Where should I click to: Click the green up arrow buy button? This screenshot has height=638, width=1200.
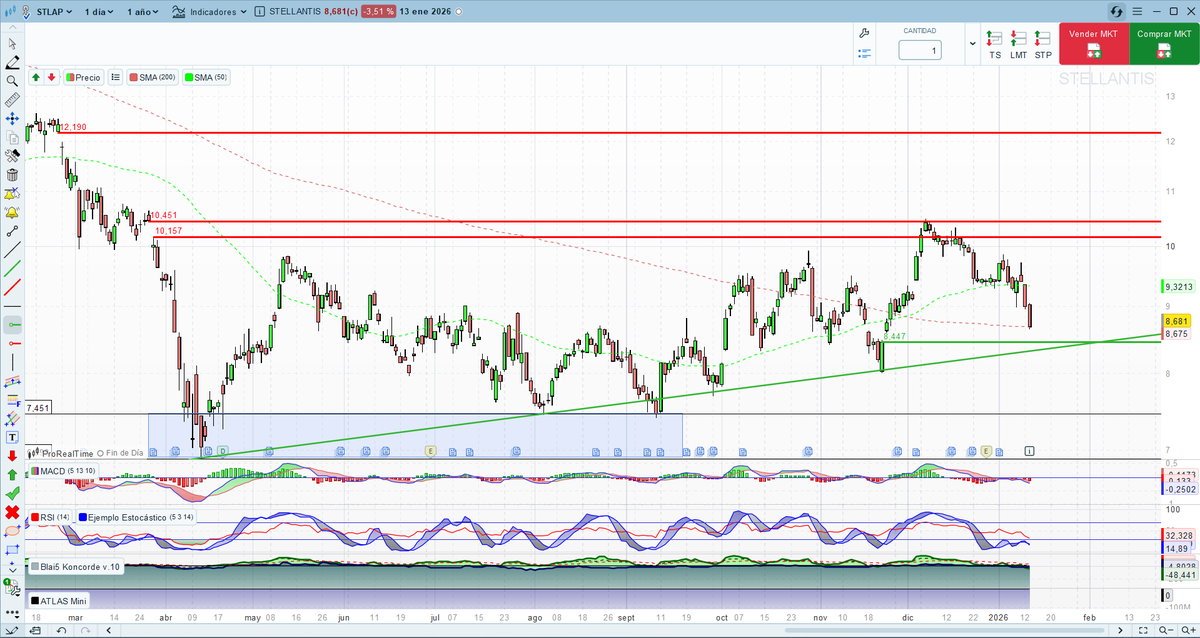[x=36, y=77]
